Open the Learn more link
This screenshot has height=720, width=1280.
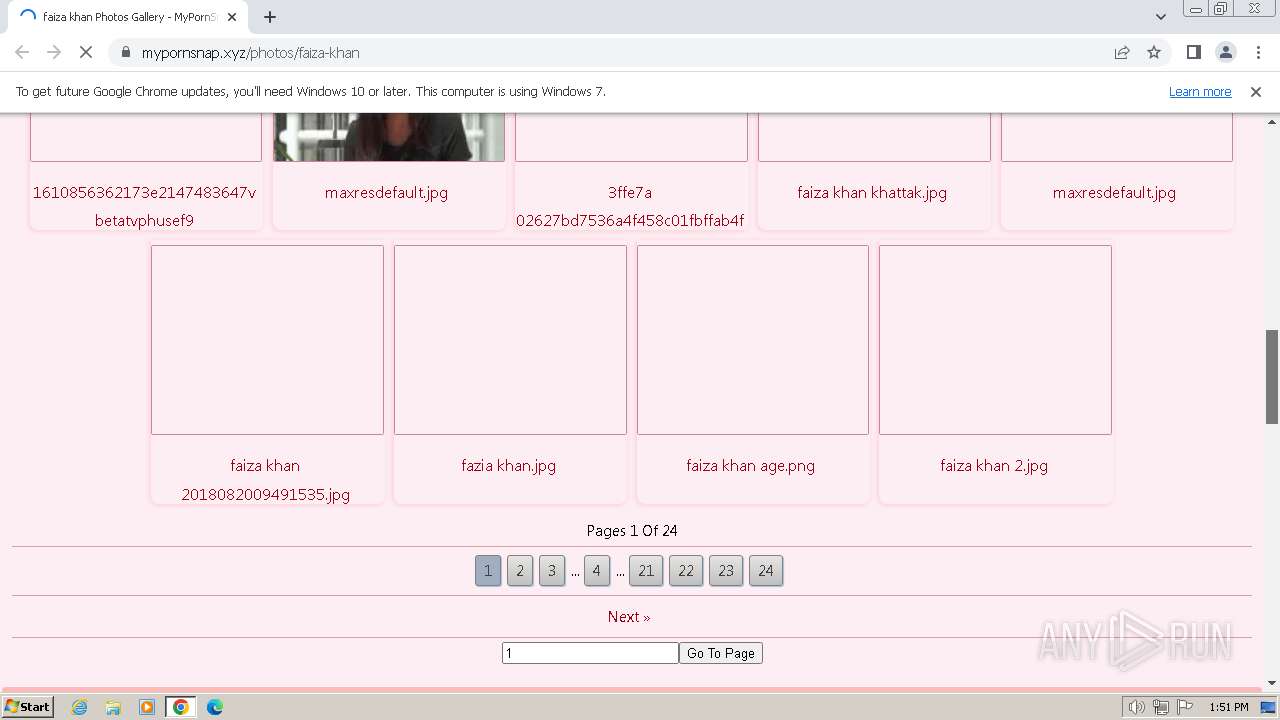tap(1200, 91)
